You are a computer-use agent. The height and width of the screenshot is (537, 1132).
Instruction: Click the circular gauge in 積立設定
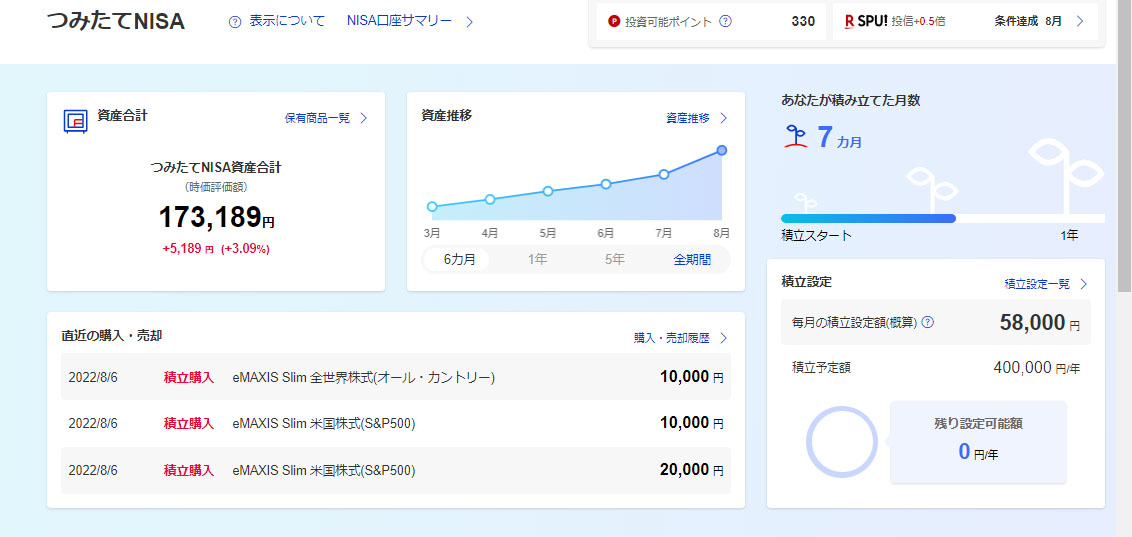(841, 441)
